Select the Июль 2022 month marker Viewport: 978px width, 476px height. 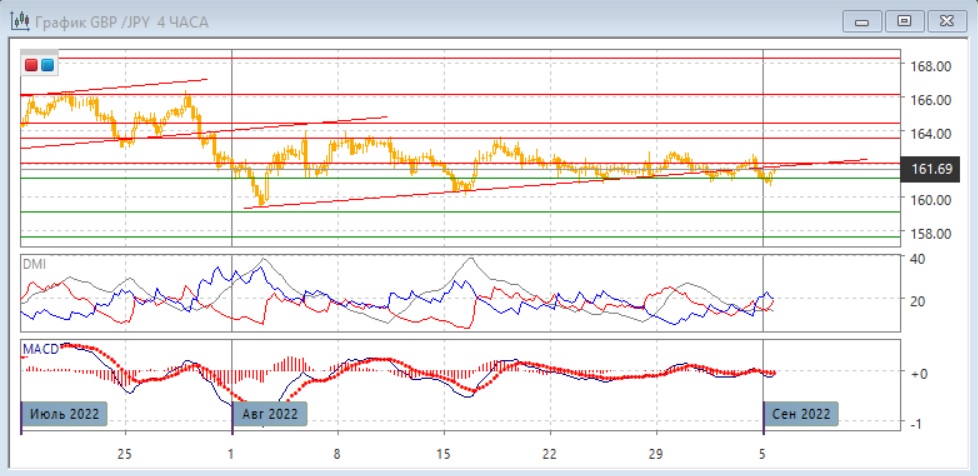[x=64, y=413]
